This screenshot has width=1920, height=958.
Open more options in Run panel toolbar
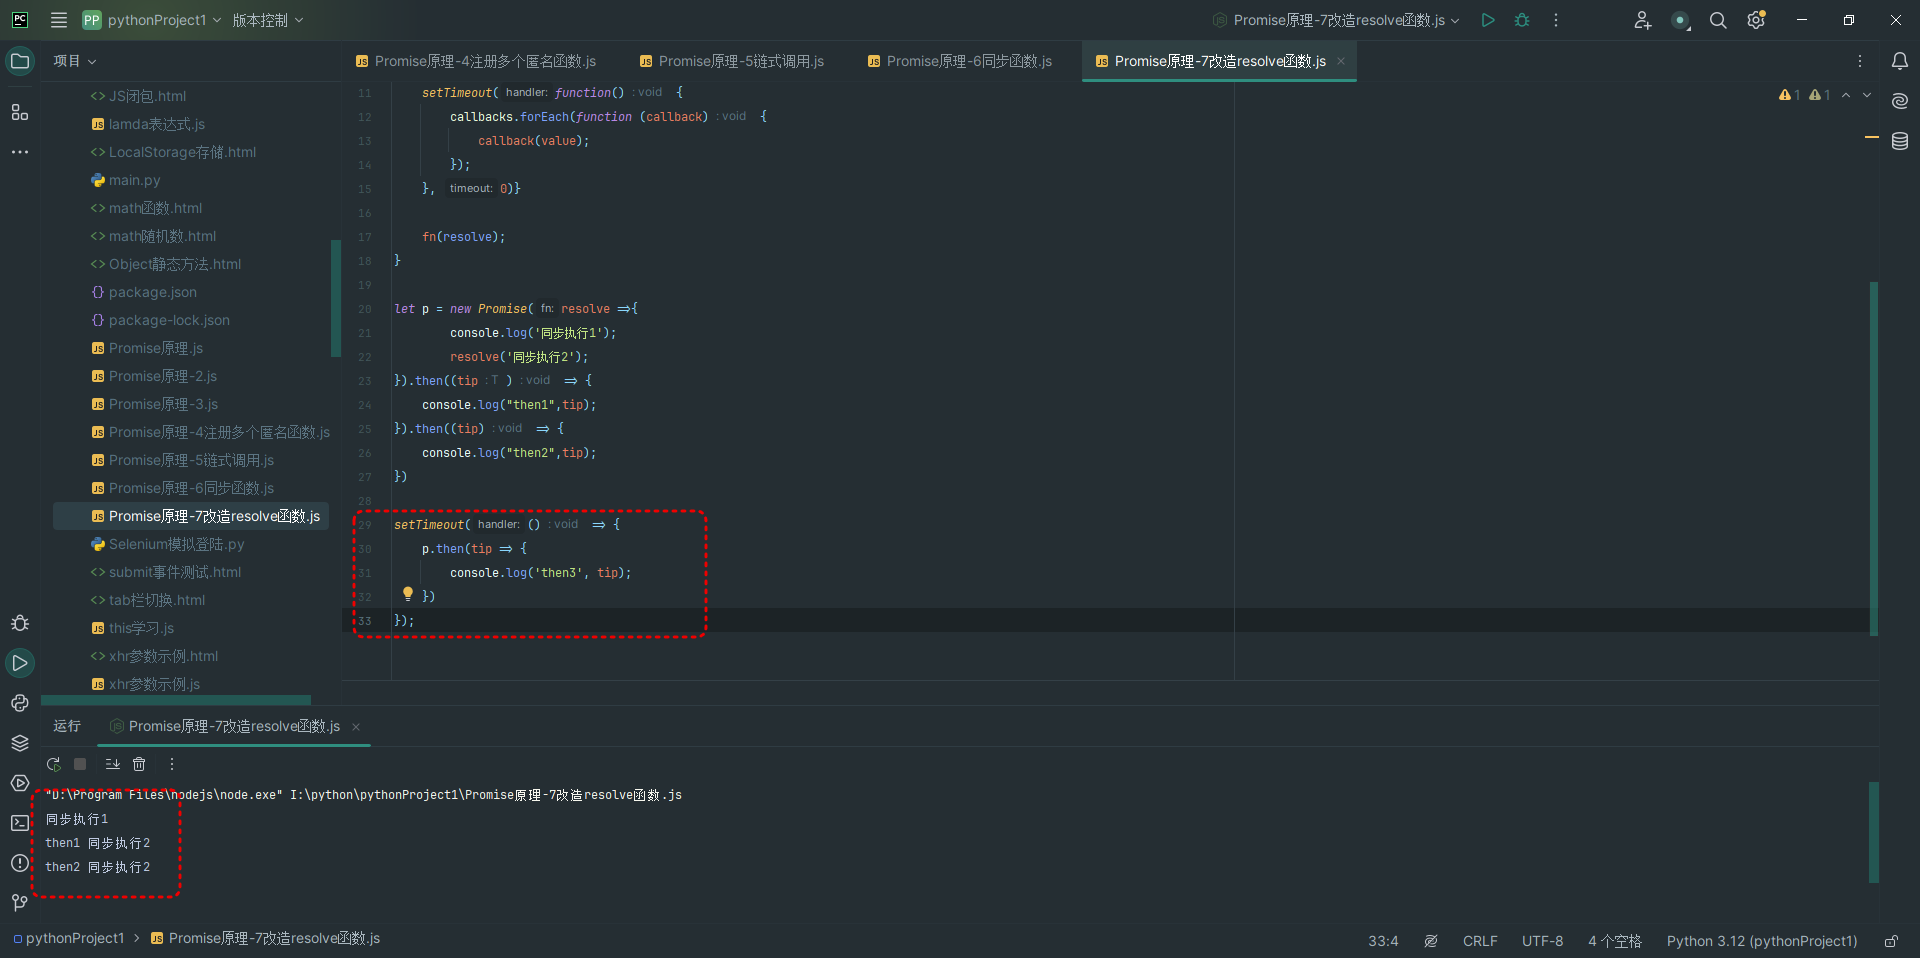tap(172, 764)
